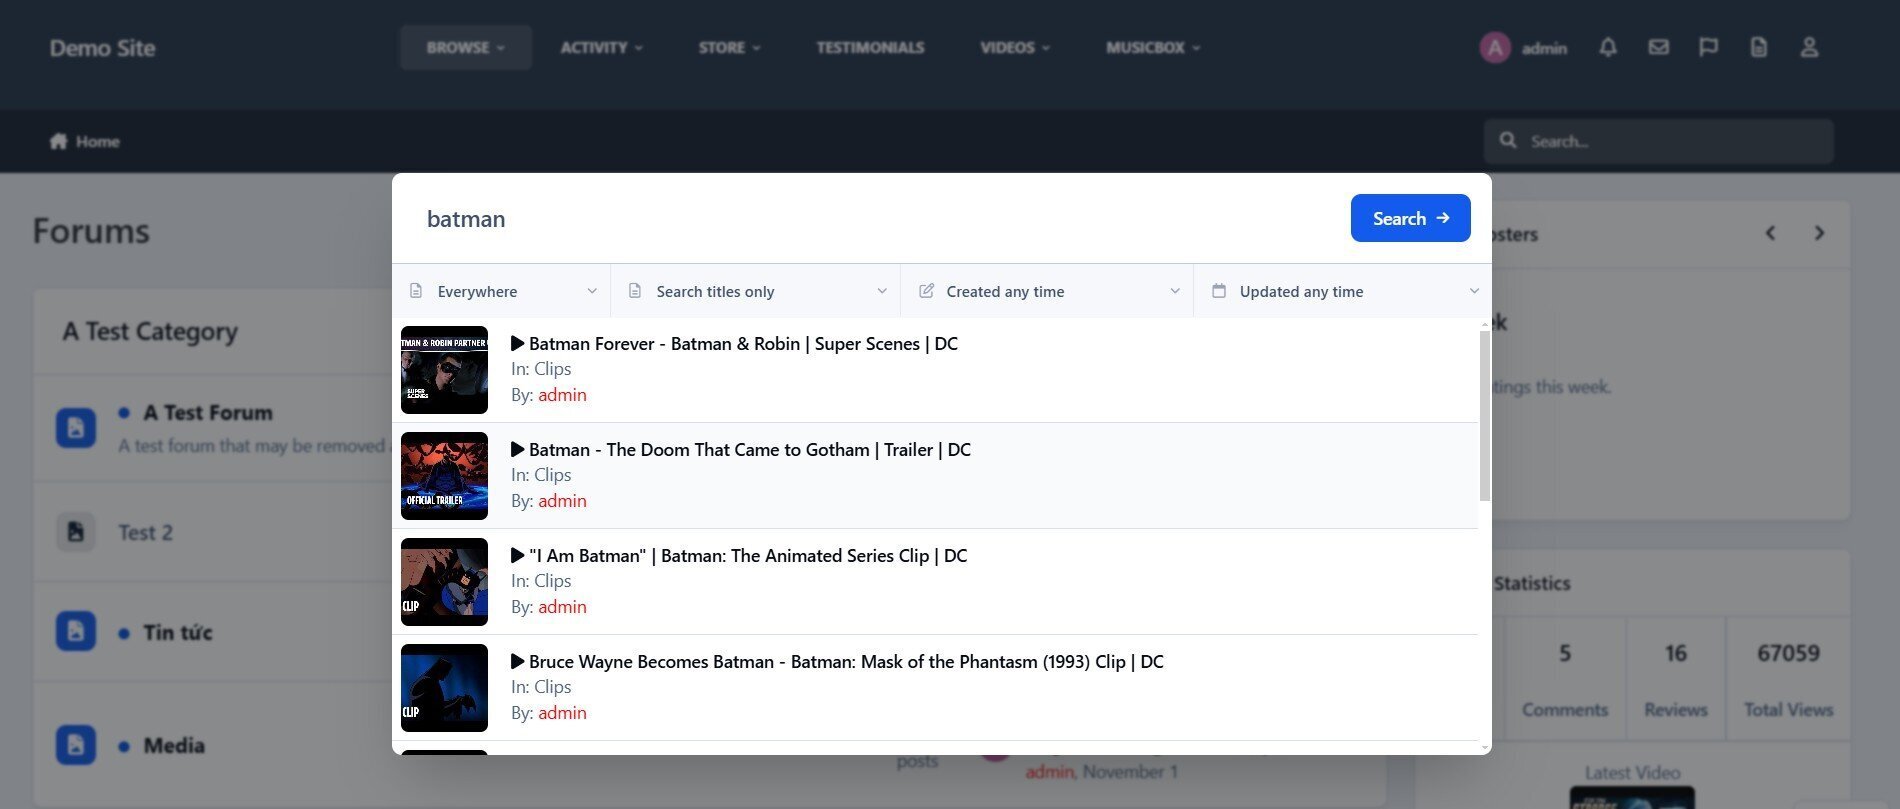Click the Doom That Came to Gotham thumbnail
This screenshot has width=1900, height=809.
click(x=444, y=476)
